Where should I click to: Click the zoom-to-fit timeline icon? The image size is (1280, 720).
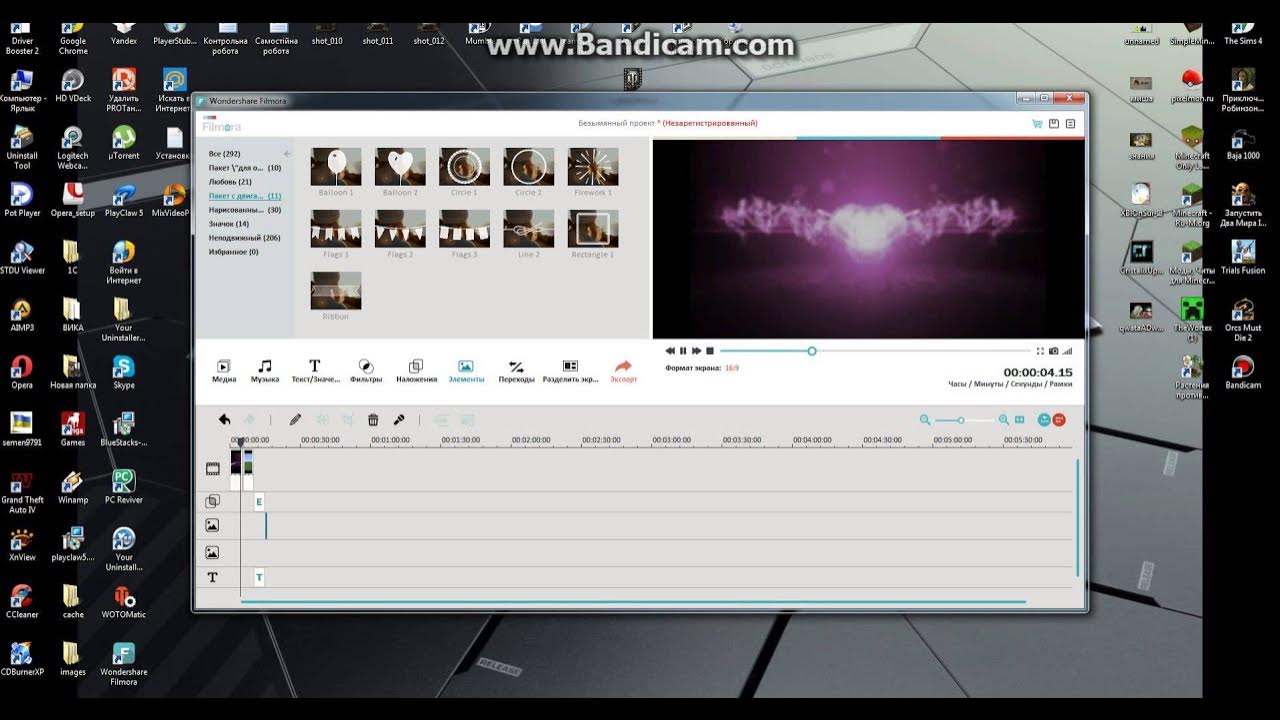[1020, 420]
